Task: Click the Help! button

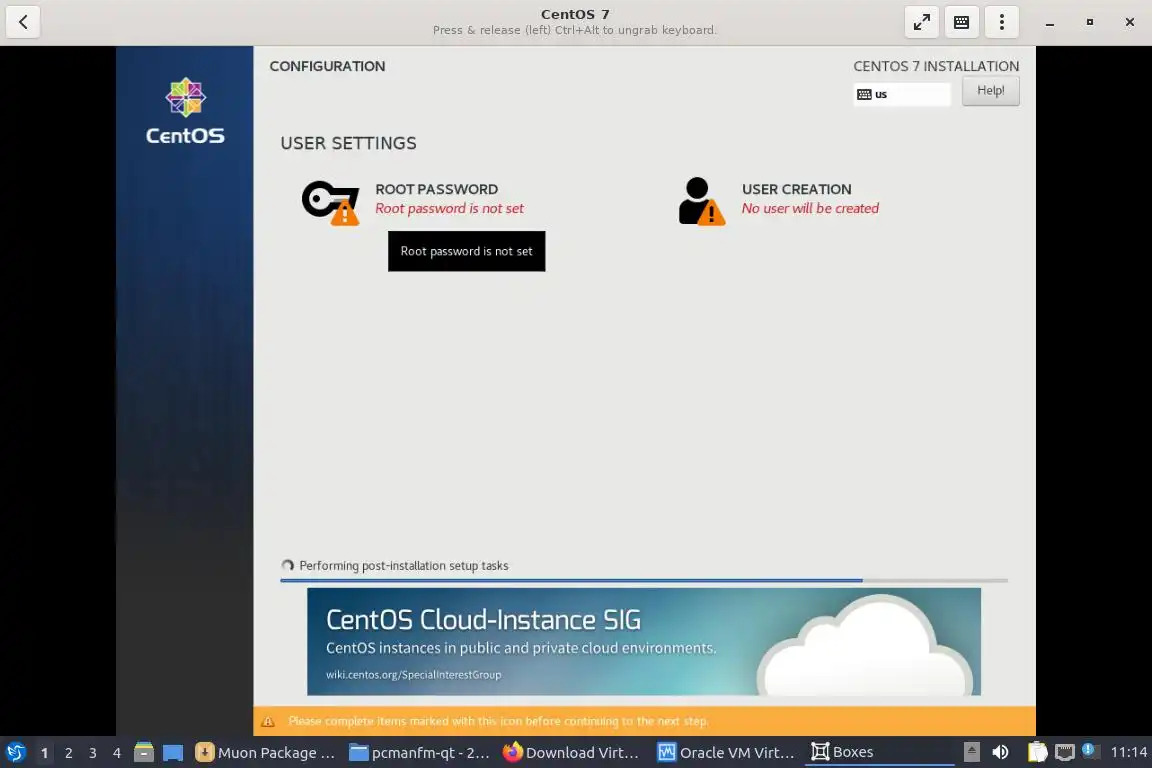Action: [990, 91]
